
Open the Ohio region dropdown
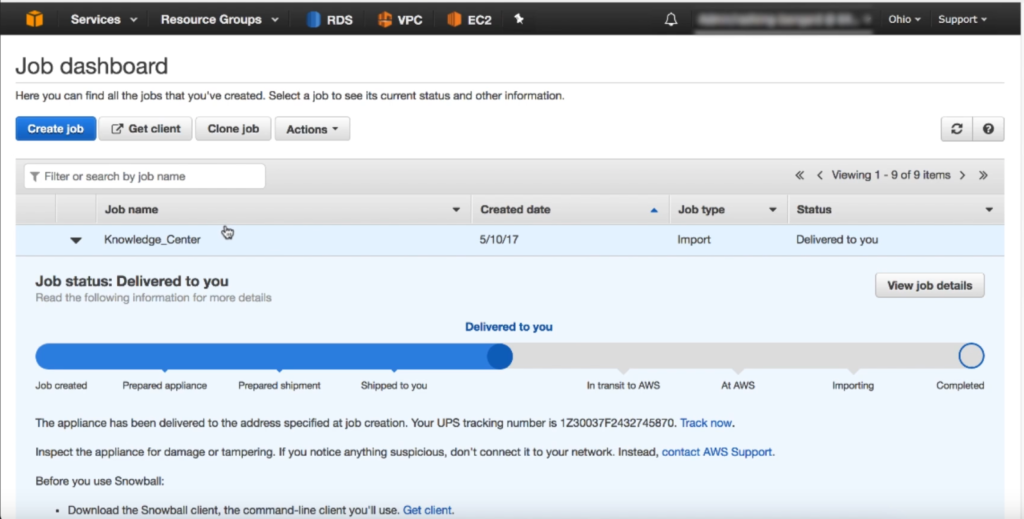click(x=904, y=19)
